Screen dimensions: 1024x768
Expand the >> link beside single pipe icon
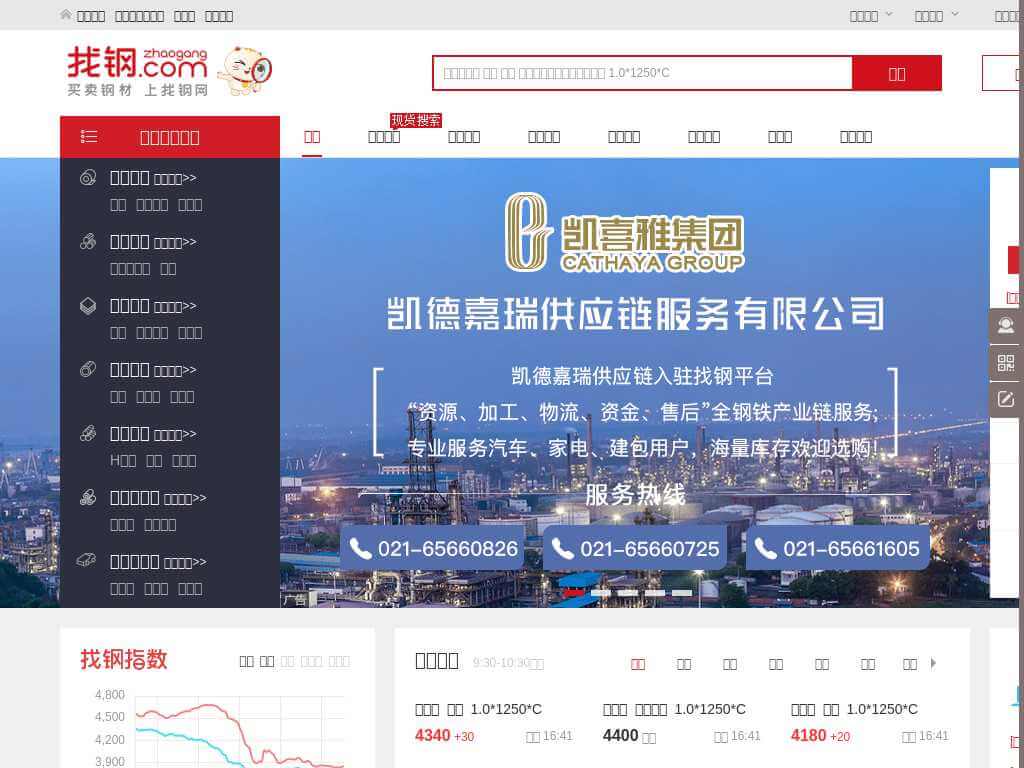point(174,370)
